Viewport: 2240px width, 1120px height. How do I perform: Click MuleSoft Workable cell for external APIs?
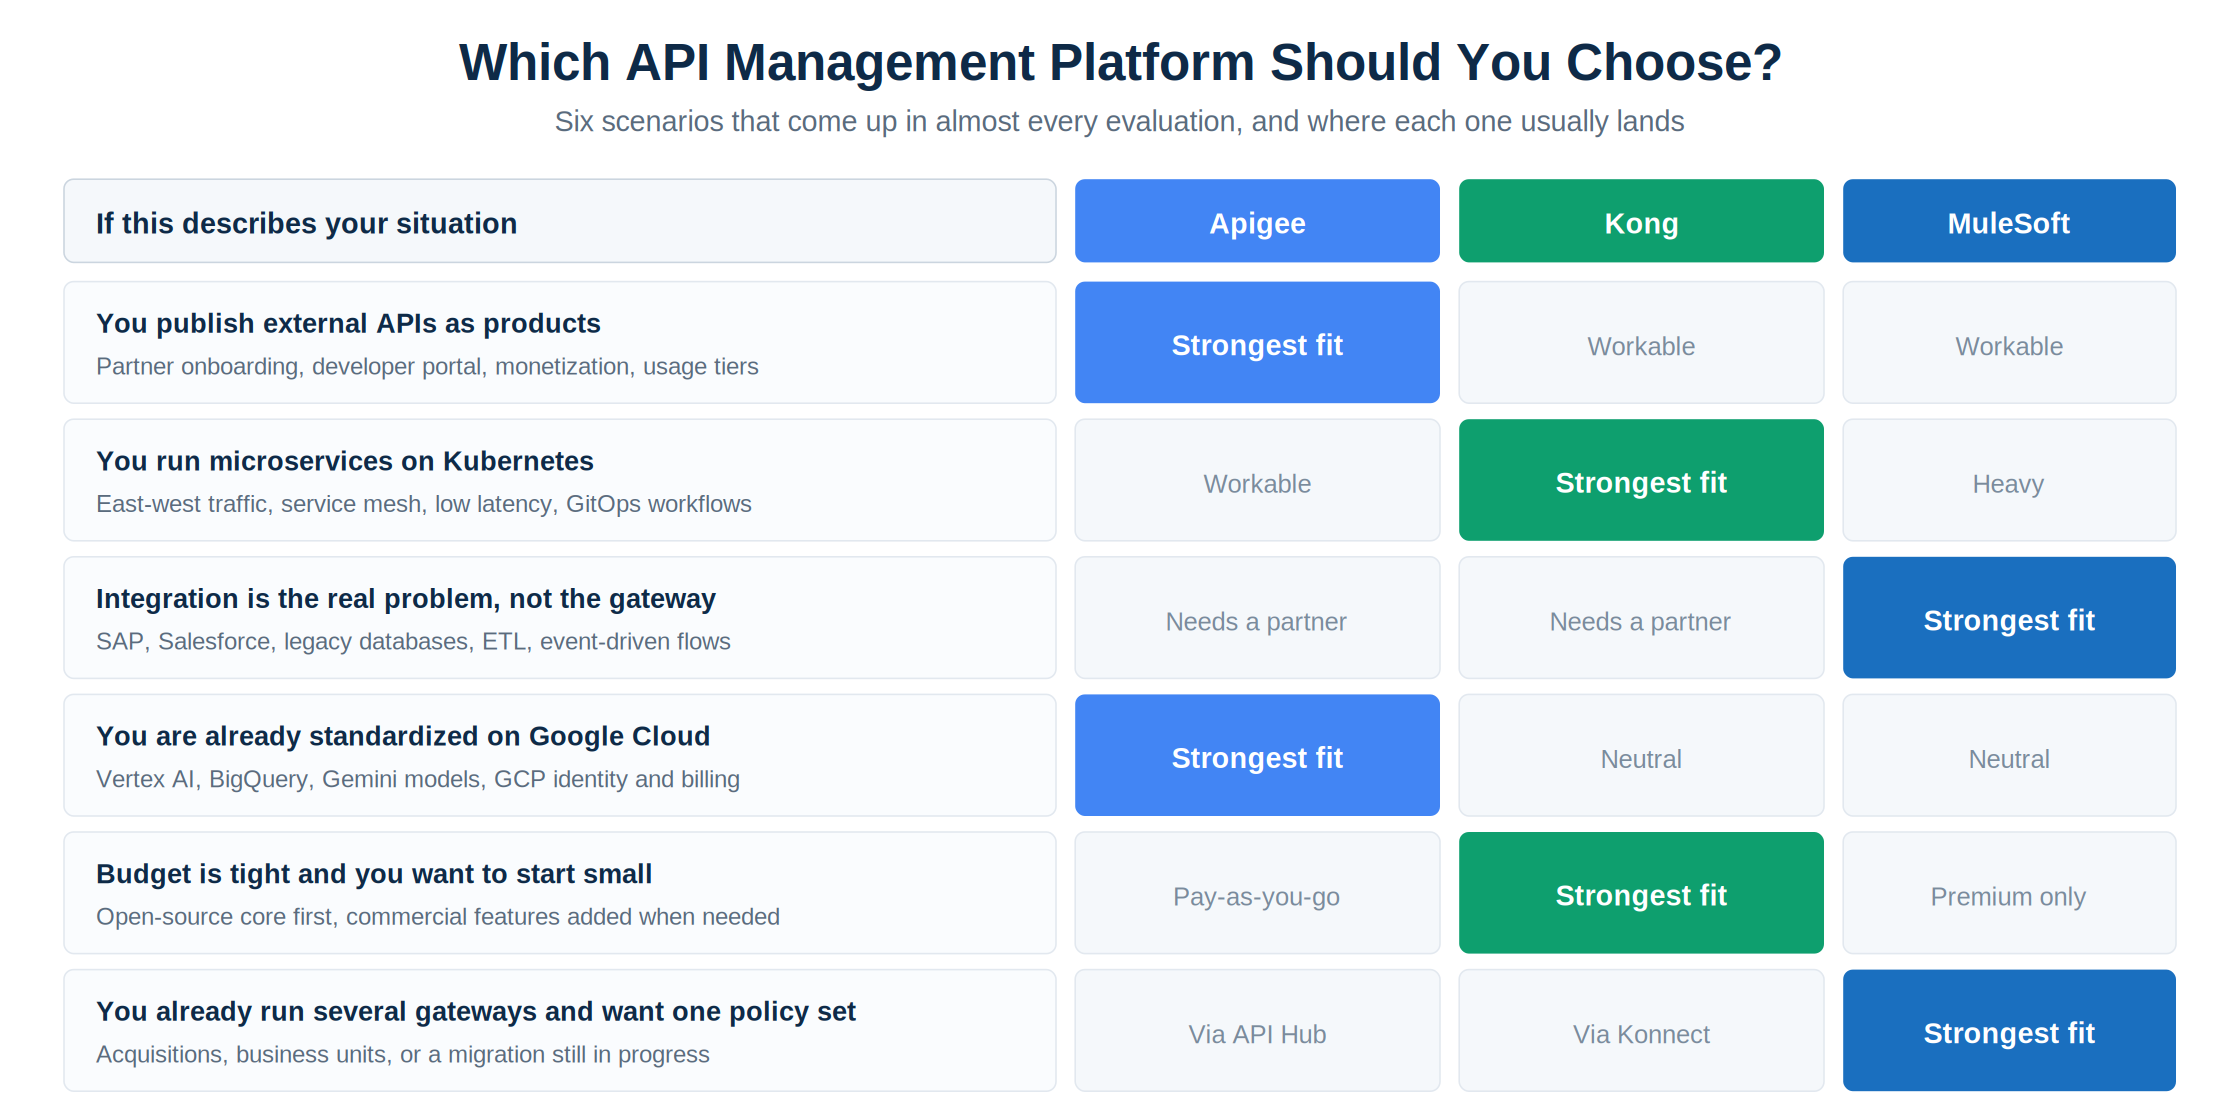(x=2009, y=342)
